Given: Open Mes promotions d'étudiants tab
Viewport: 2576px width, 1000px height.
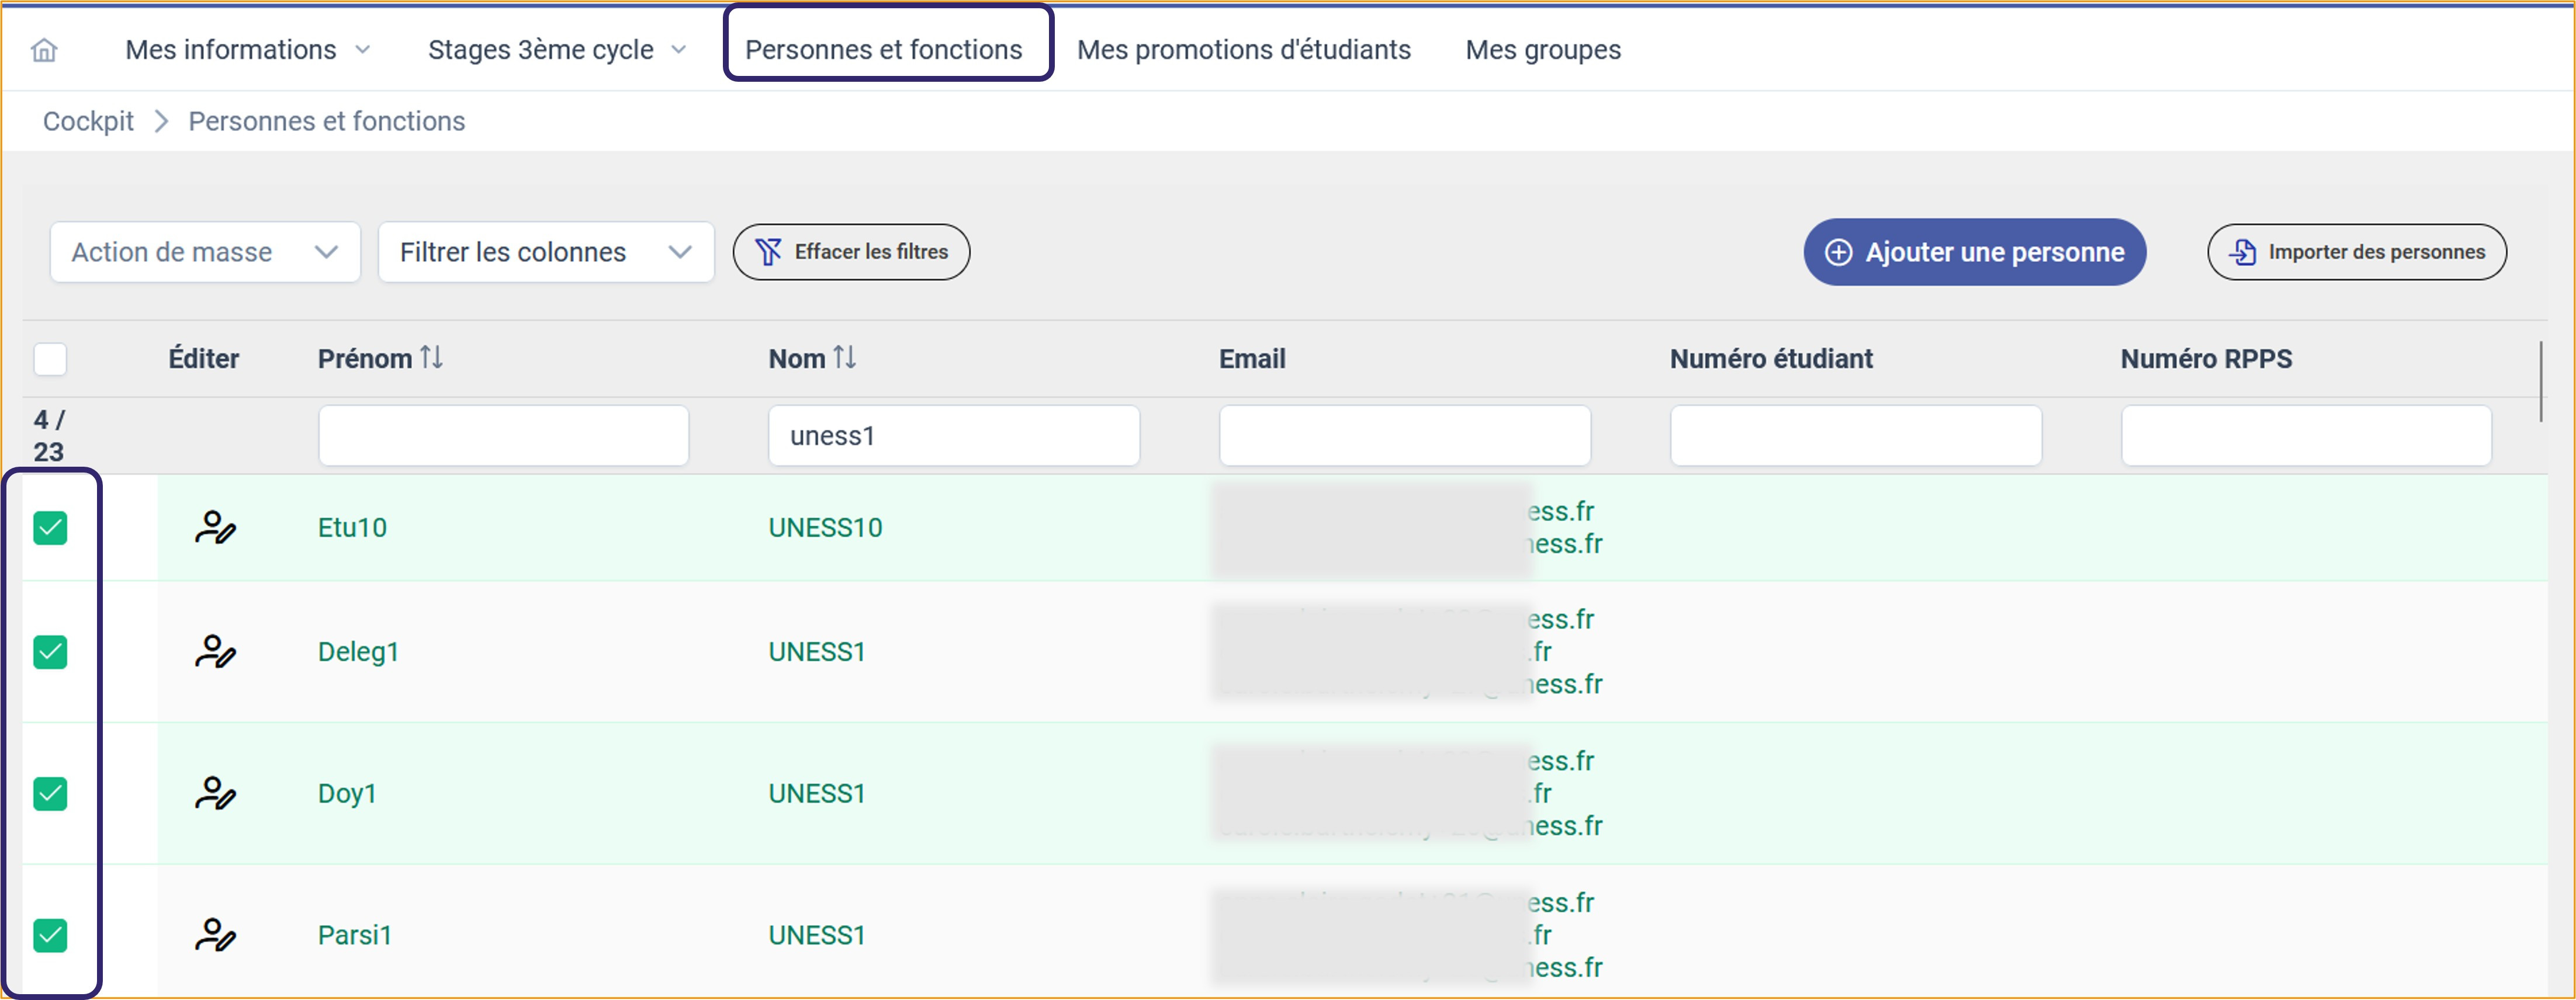Looking at the screenshot, I should pyautogui.click(x=1243, y=50).
